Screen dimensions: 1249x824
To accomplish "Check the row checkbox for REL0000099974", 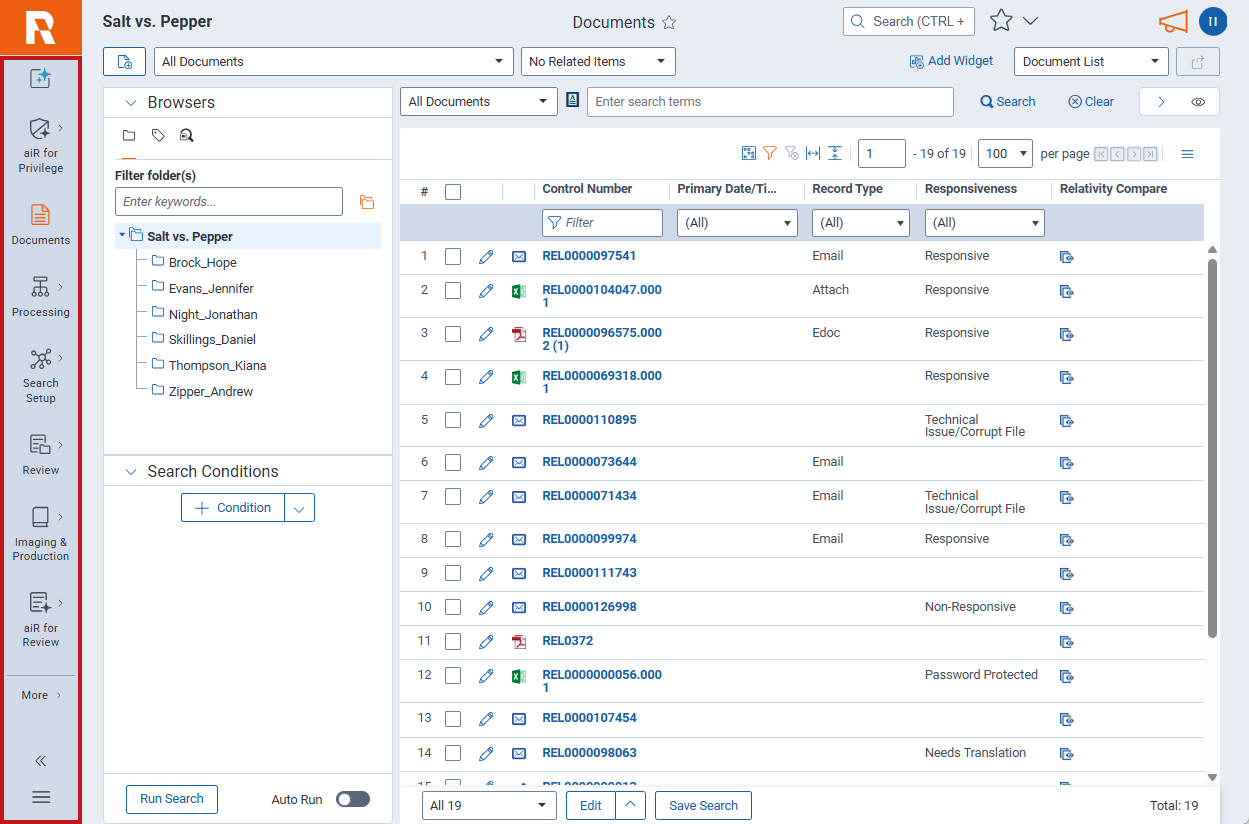I will click(453, 539).
